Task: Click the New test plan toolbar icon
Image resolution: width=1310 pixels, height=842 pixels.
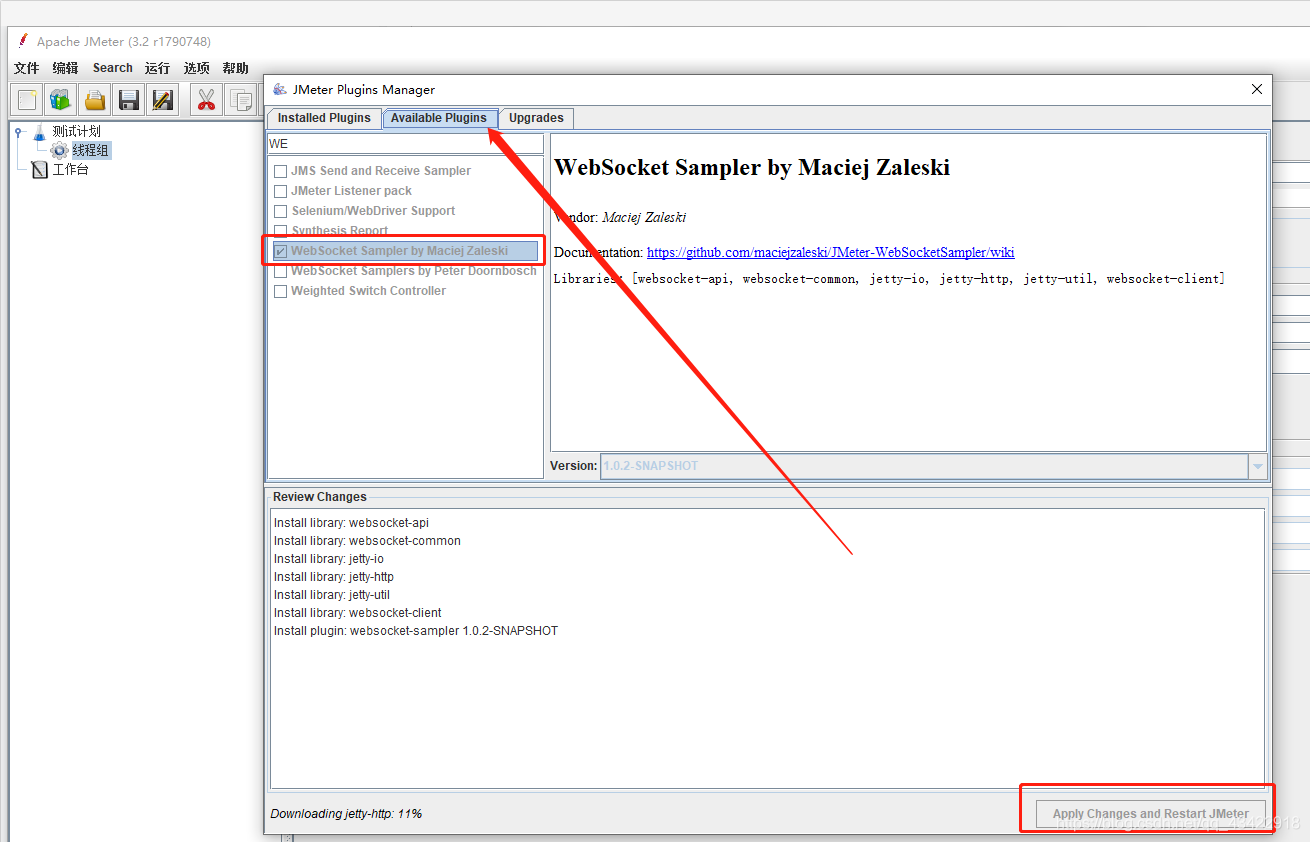Action: [x=28, y=99]
